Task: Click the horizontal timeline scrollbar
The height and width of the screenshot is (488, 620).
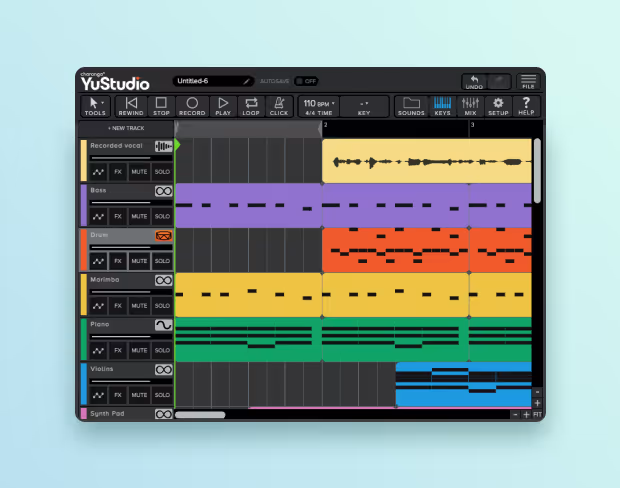Action: tap(200, 415)
